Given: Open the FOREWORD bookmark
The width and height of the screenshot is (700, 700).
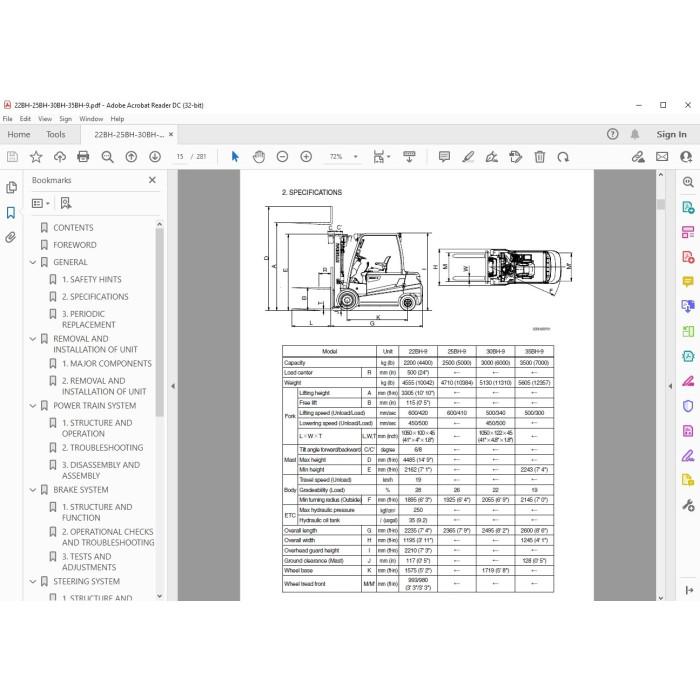Looking at the screenshot, I should [75, 245].
